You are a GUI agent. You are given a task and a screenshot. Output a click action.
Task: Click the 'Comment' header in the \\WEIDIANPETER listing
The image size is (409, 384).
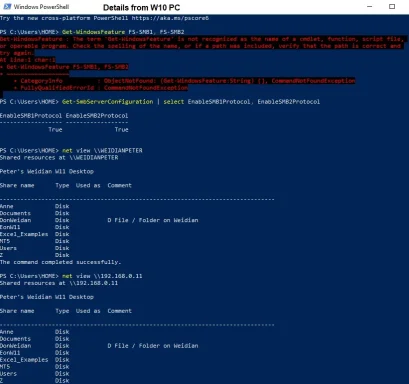pos(119,185)
